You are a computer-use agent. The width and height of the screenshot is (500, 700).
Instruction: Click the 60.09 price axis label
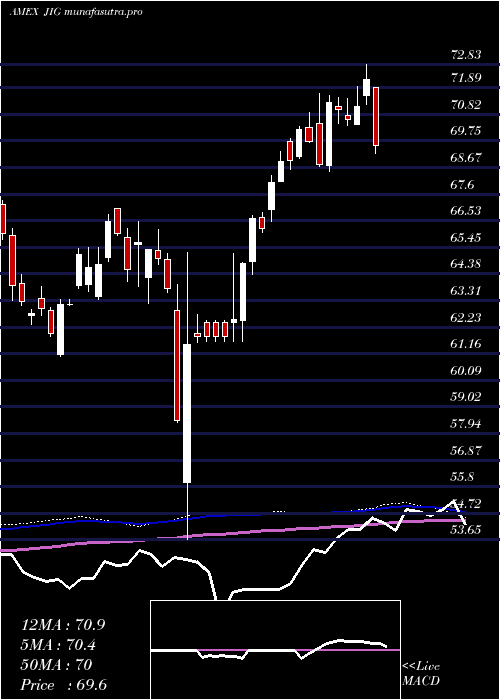(467, 371)
